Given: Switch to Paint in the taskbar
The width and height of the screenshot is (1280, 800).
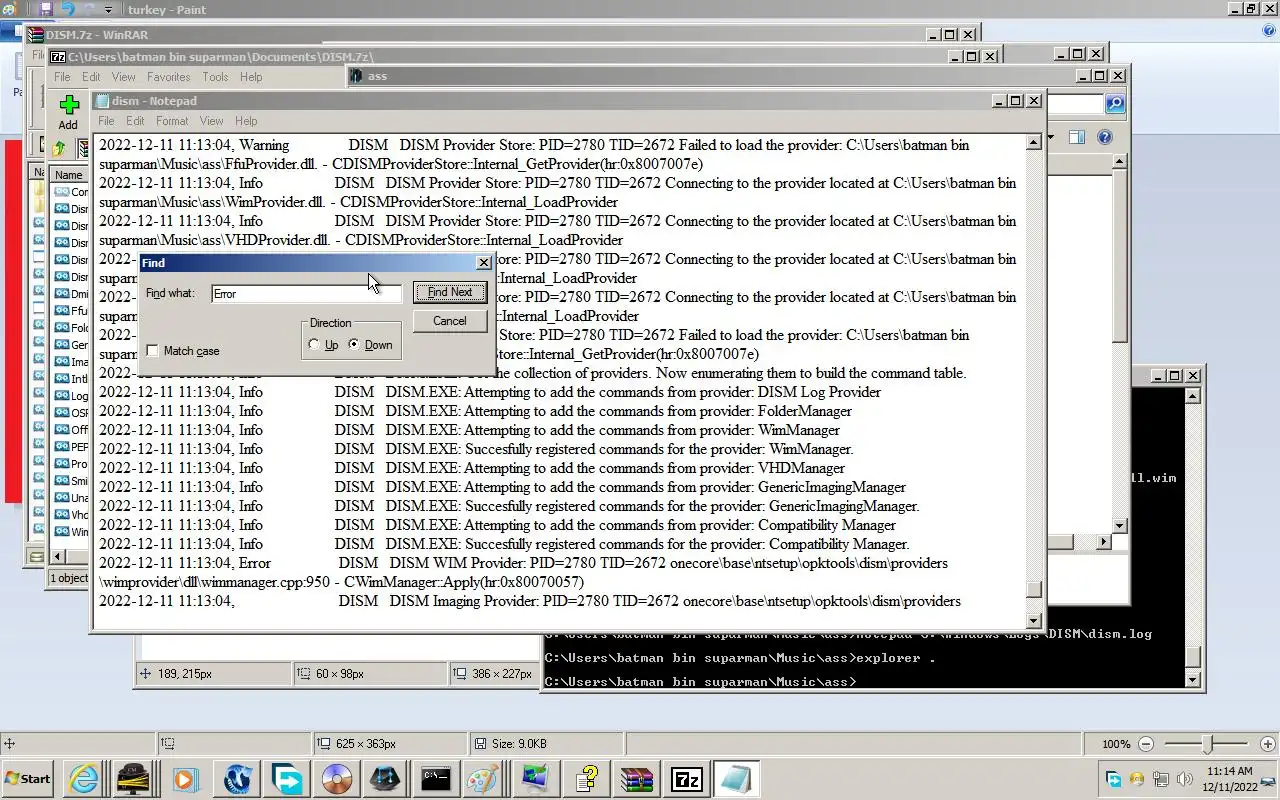Looking at the screenshot, I should click(x=484, y=779).
